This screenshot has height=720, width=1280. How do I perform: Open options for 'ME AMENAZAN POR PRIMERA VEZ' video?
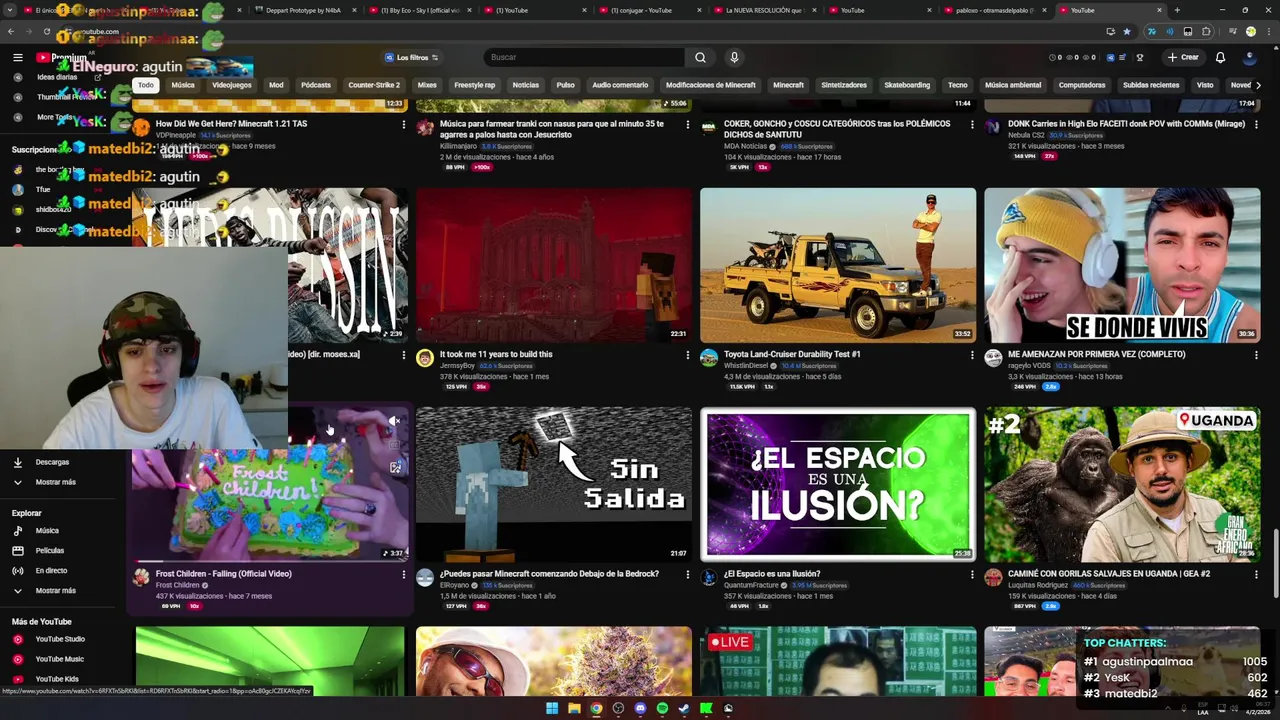tap(1256, 354)
